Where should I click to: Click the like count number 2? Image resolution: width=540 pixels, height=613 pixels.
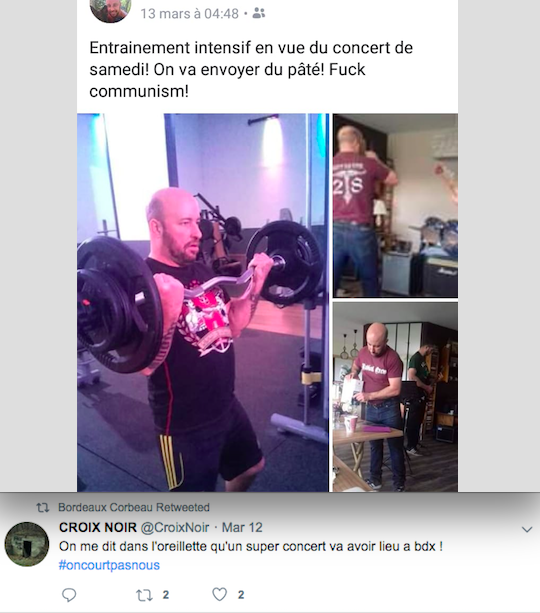pos(241,595)
